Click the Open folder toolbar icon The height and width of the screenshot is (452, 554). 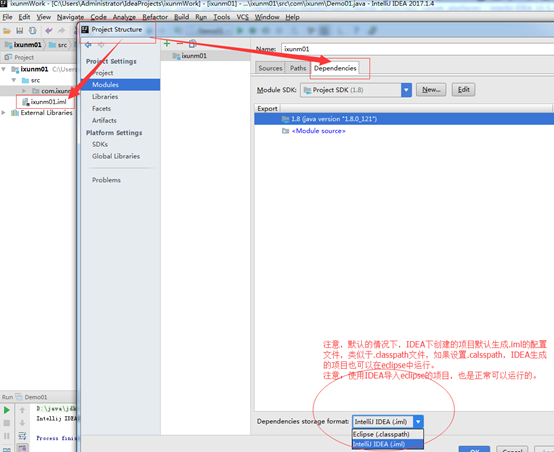pos(7,31)
